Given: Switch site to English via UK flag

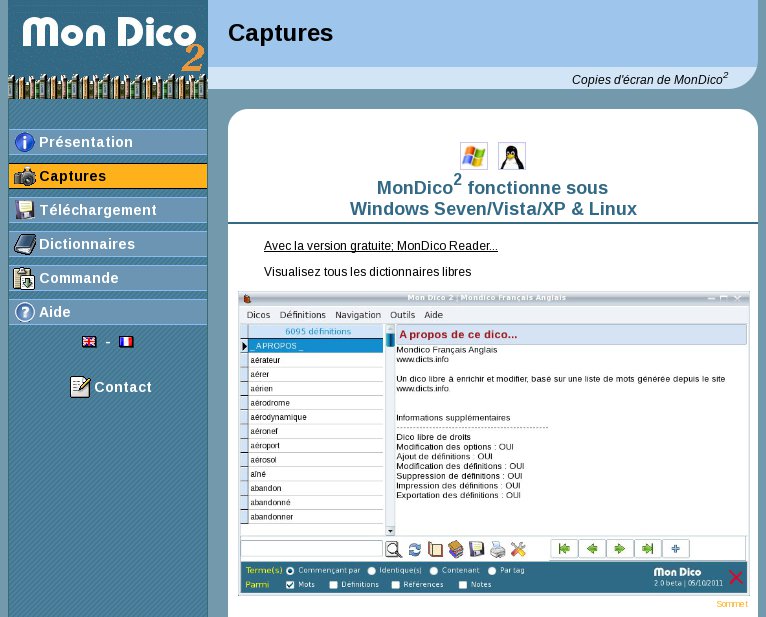Looking at the screenshot, I should tap(89, 341).
